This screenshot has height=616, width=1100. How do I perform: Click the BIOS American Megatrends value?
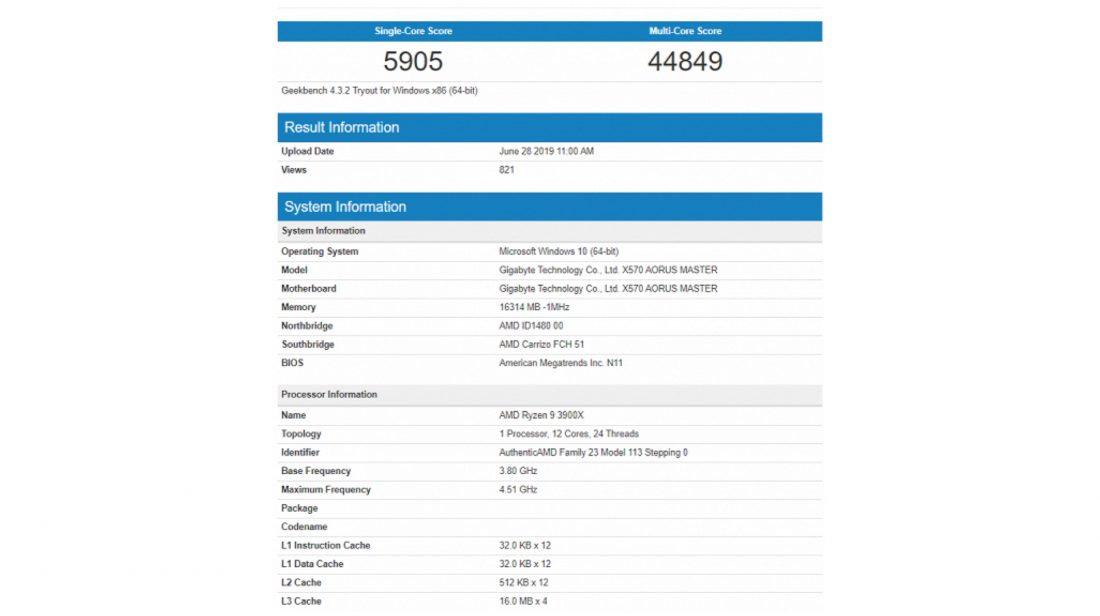pos(560,363)
